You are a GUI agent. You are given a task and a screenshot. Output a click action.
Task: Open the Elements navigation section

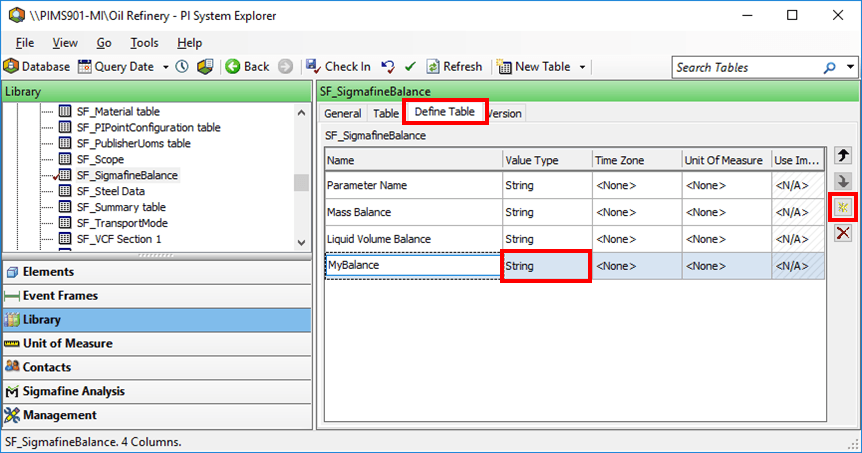click(157, 272)
